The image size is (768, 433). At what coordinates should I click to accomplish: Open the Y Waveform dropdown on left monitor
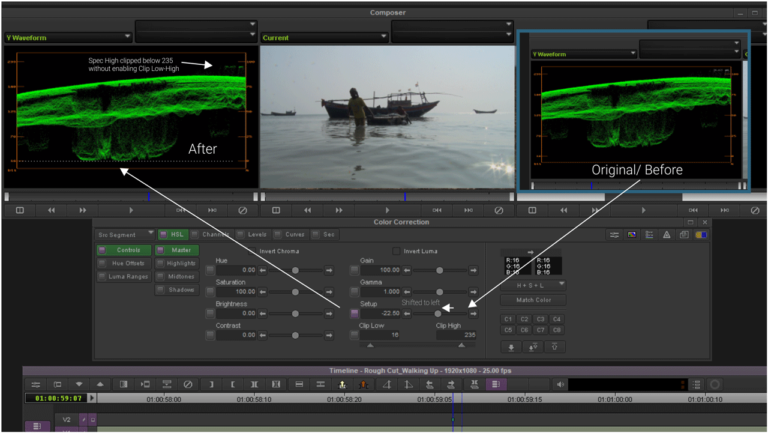point(68,37)
